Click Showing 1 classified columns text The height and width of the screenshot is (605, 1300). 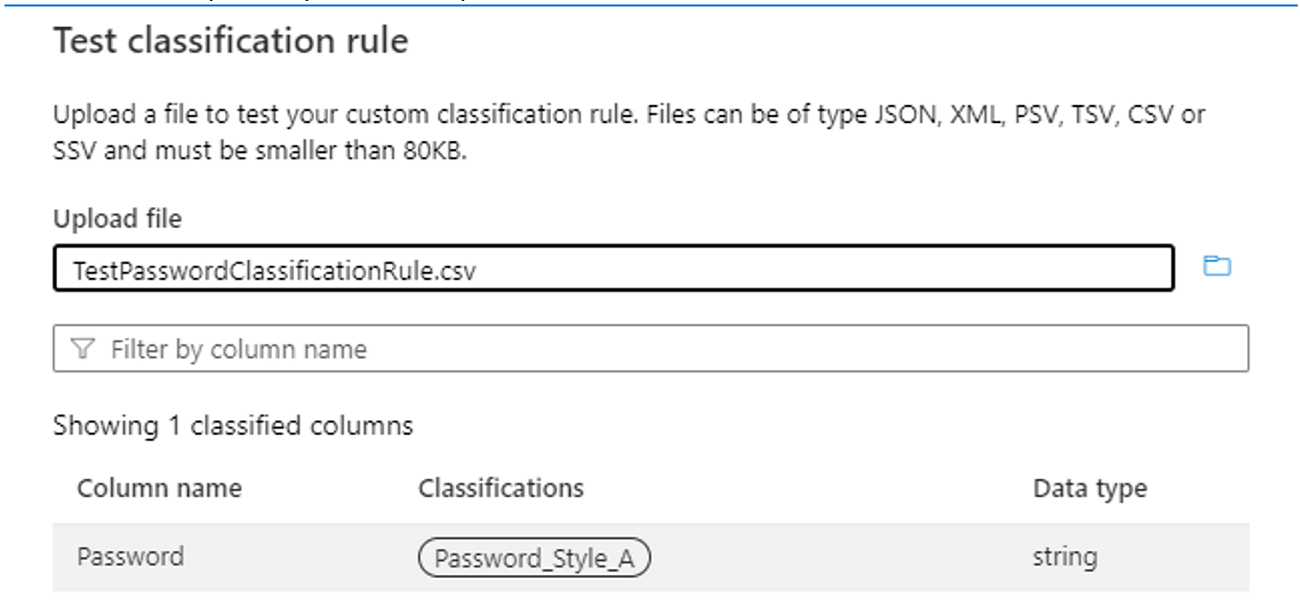point(233,426)
